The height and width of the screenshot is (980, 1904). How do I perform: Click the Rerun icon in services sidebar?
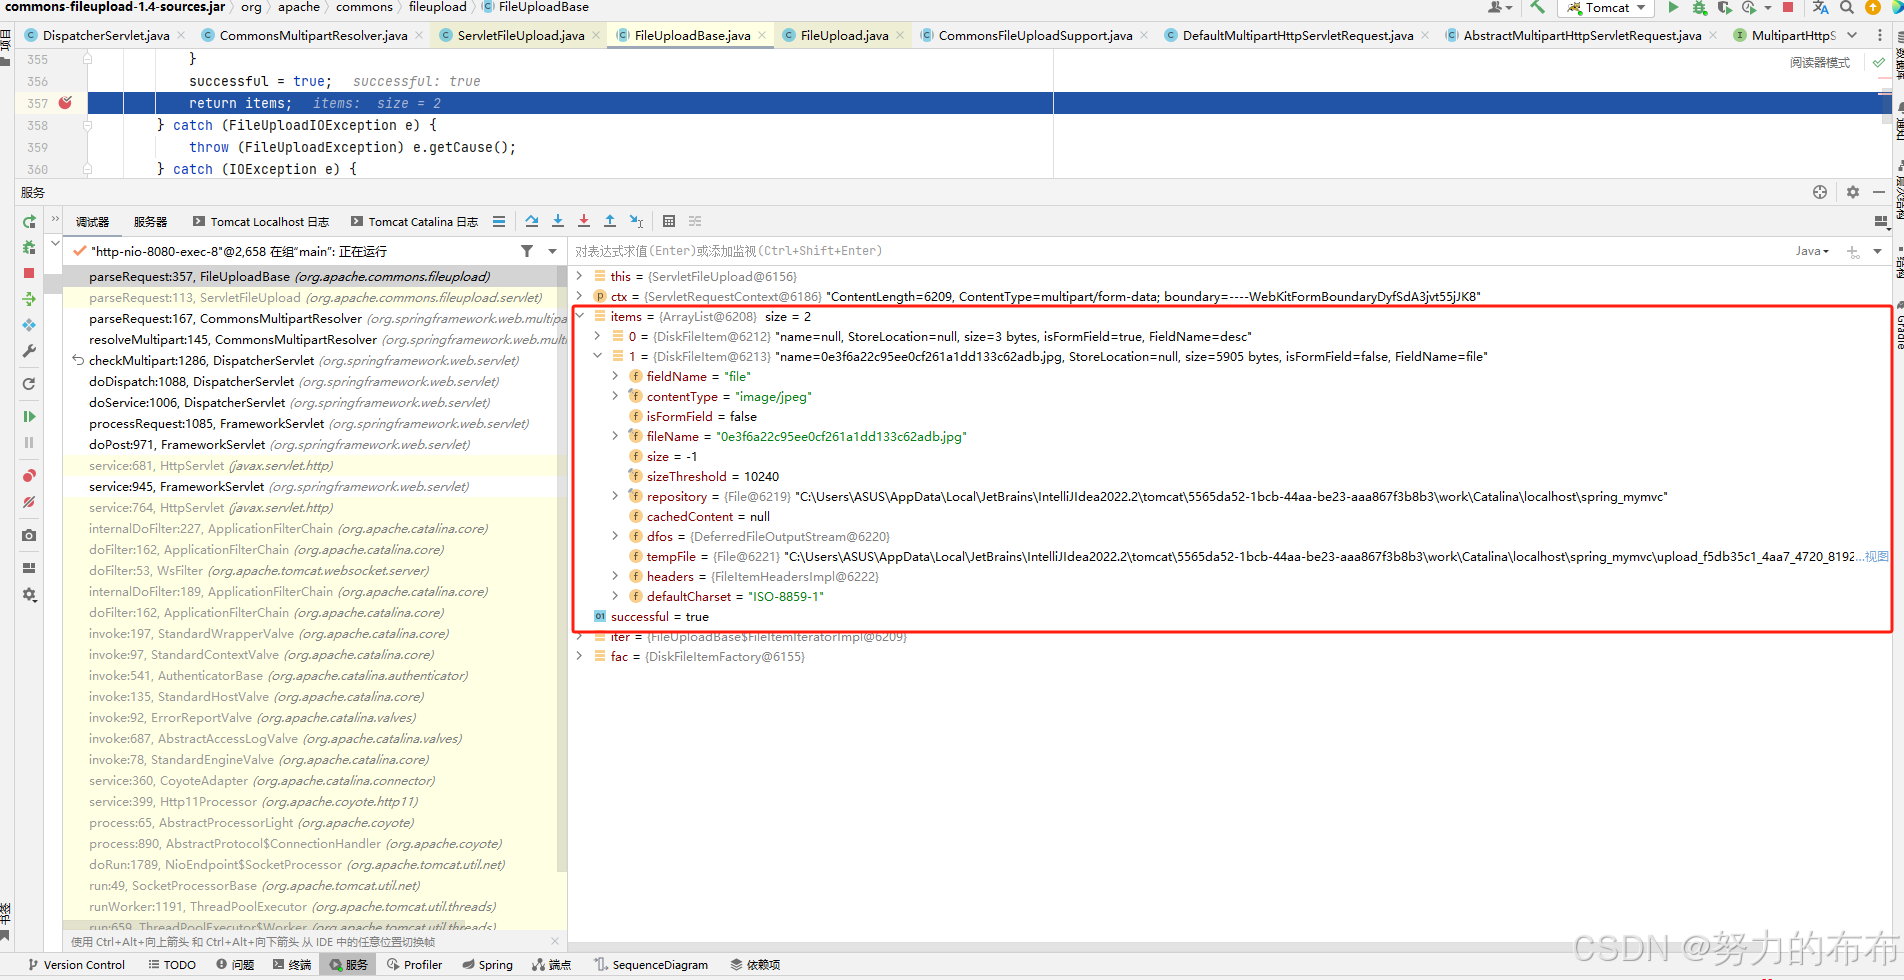(x=29, y=222)
